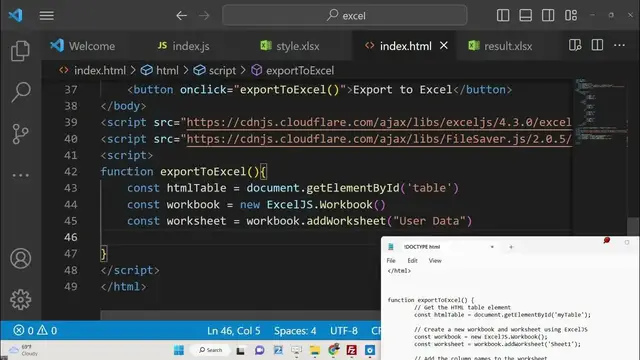Image resolution: width=640 pixels, height=360 pixels.
Task: Click line number 46 in the gutter
Action: coord(71,237)
